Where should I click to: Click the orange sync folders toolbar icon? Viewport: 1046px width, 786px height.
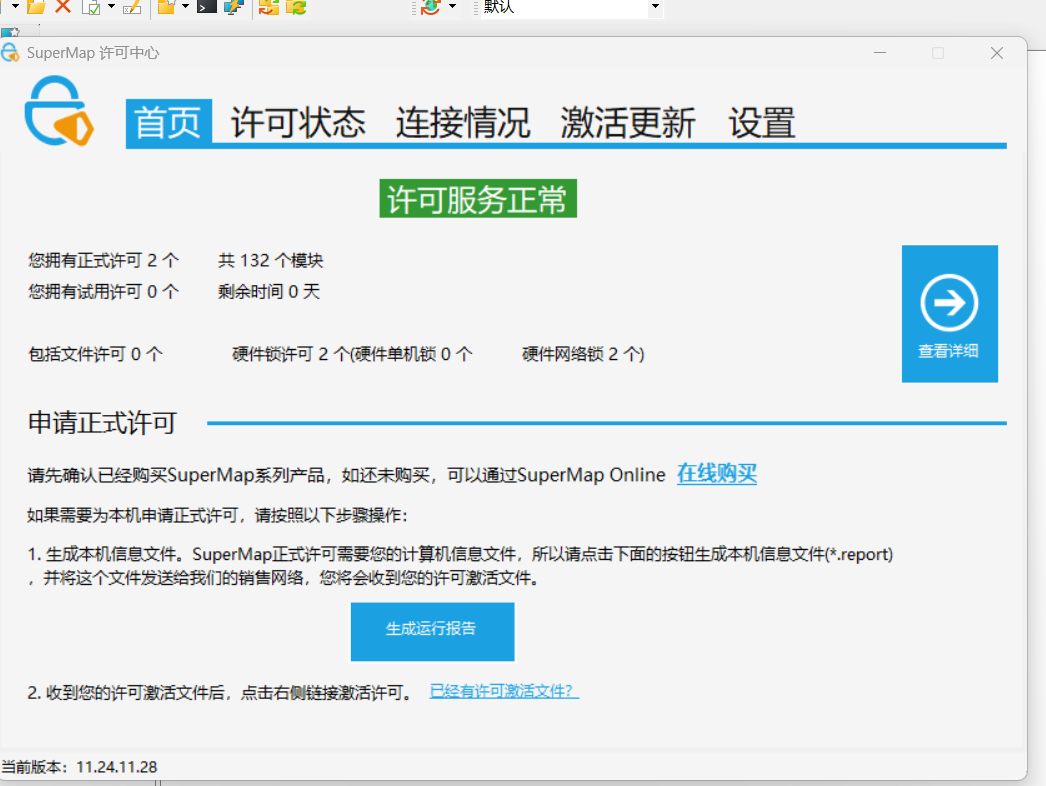point(269,7)
